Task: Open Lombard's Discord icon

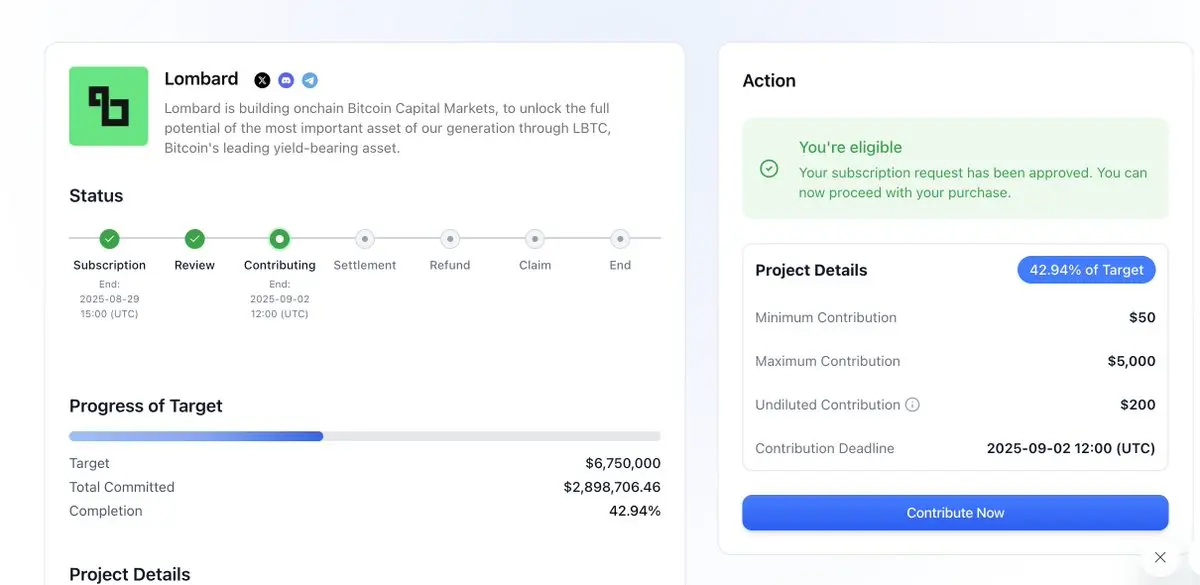Action: tap(286, 80)
